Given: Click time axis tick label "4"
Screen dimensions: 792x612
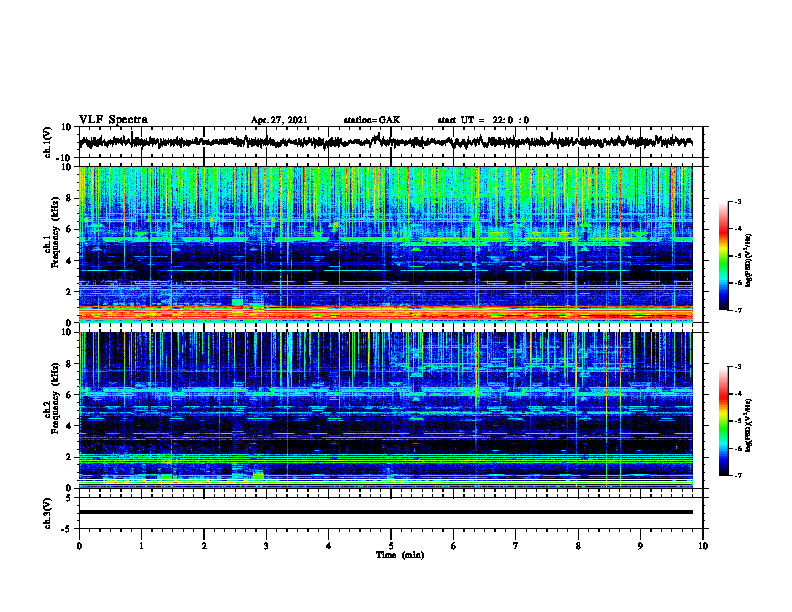Looking at the screenshot, I should point(329,546).
